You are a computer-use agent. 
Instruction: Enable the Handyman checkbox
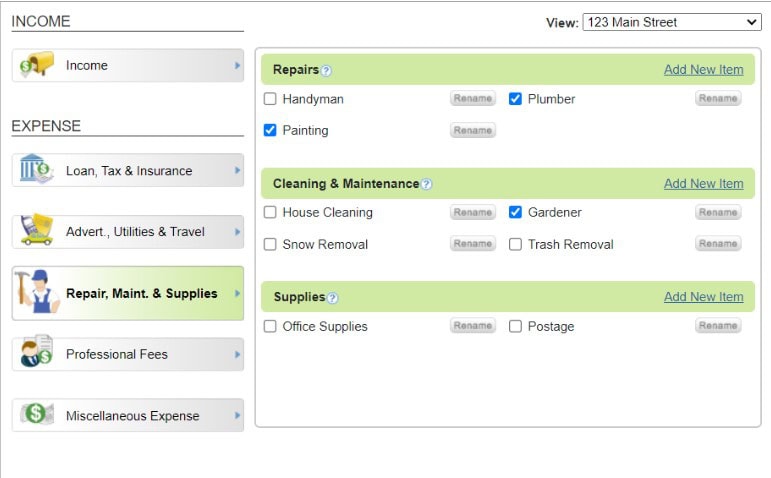click(x=270, y=99)
